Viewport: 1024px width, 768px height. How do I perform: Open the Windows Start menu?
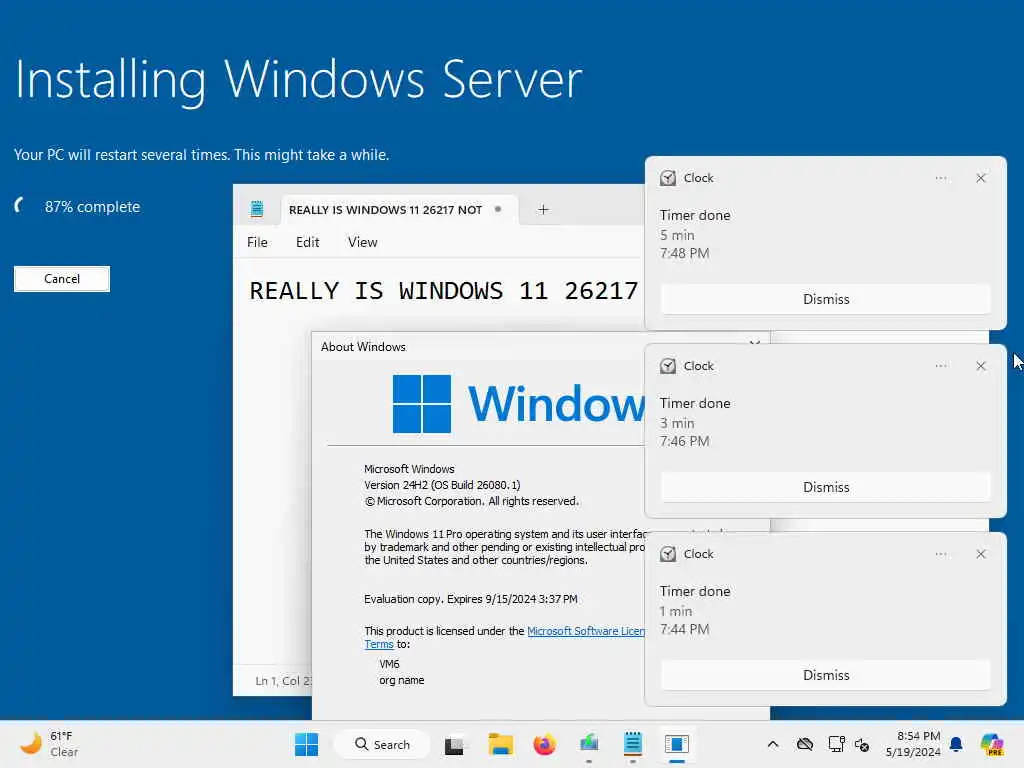(x=306, y=744)
